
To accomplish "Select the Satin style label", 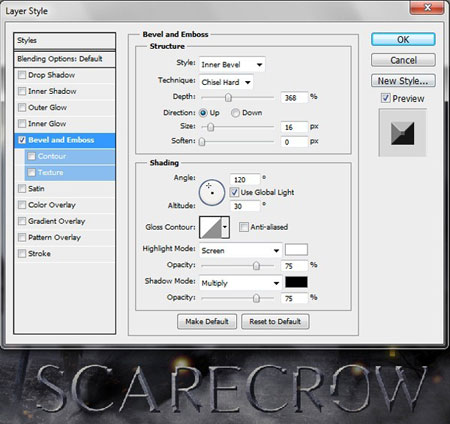I will [x=36, y=189].
